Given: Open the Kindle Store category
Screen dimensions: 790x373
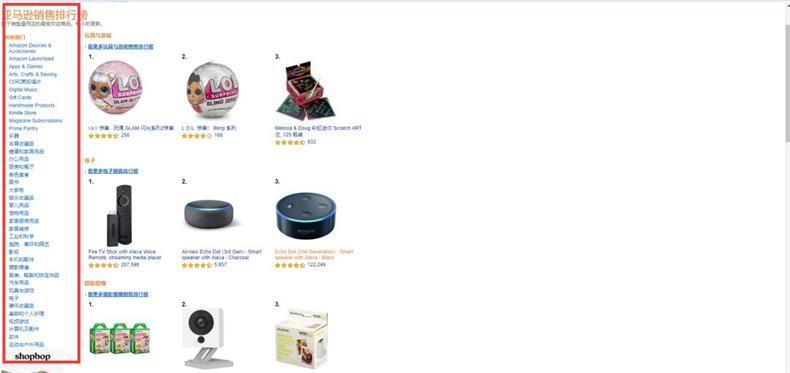Looking at the screenshot, I should [x=23, y=113].
